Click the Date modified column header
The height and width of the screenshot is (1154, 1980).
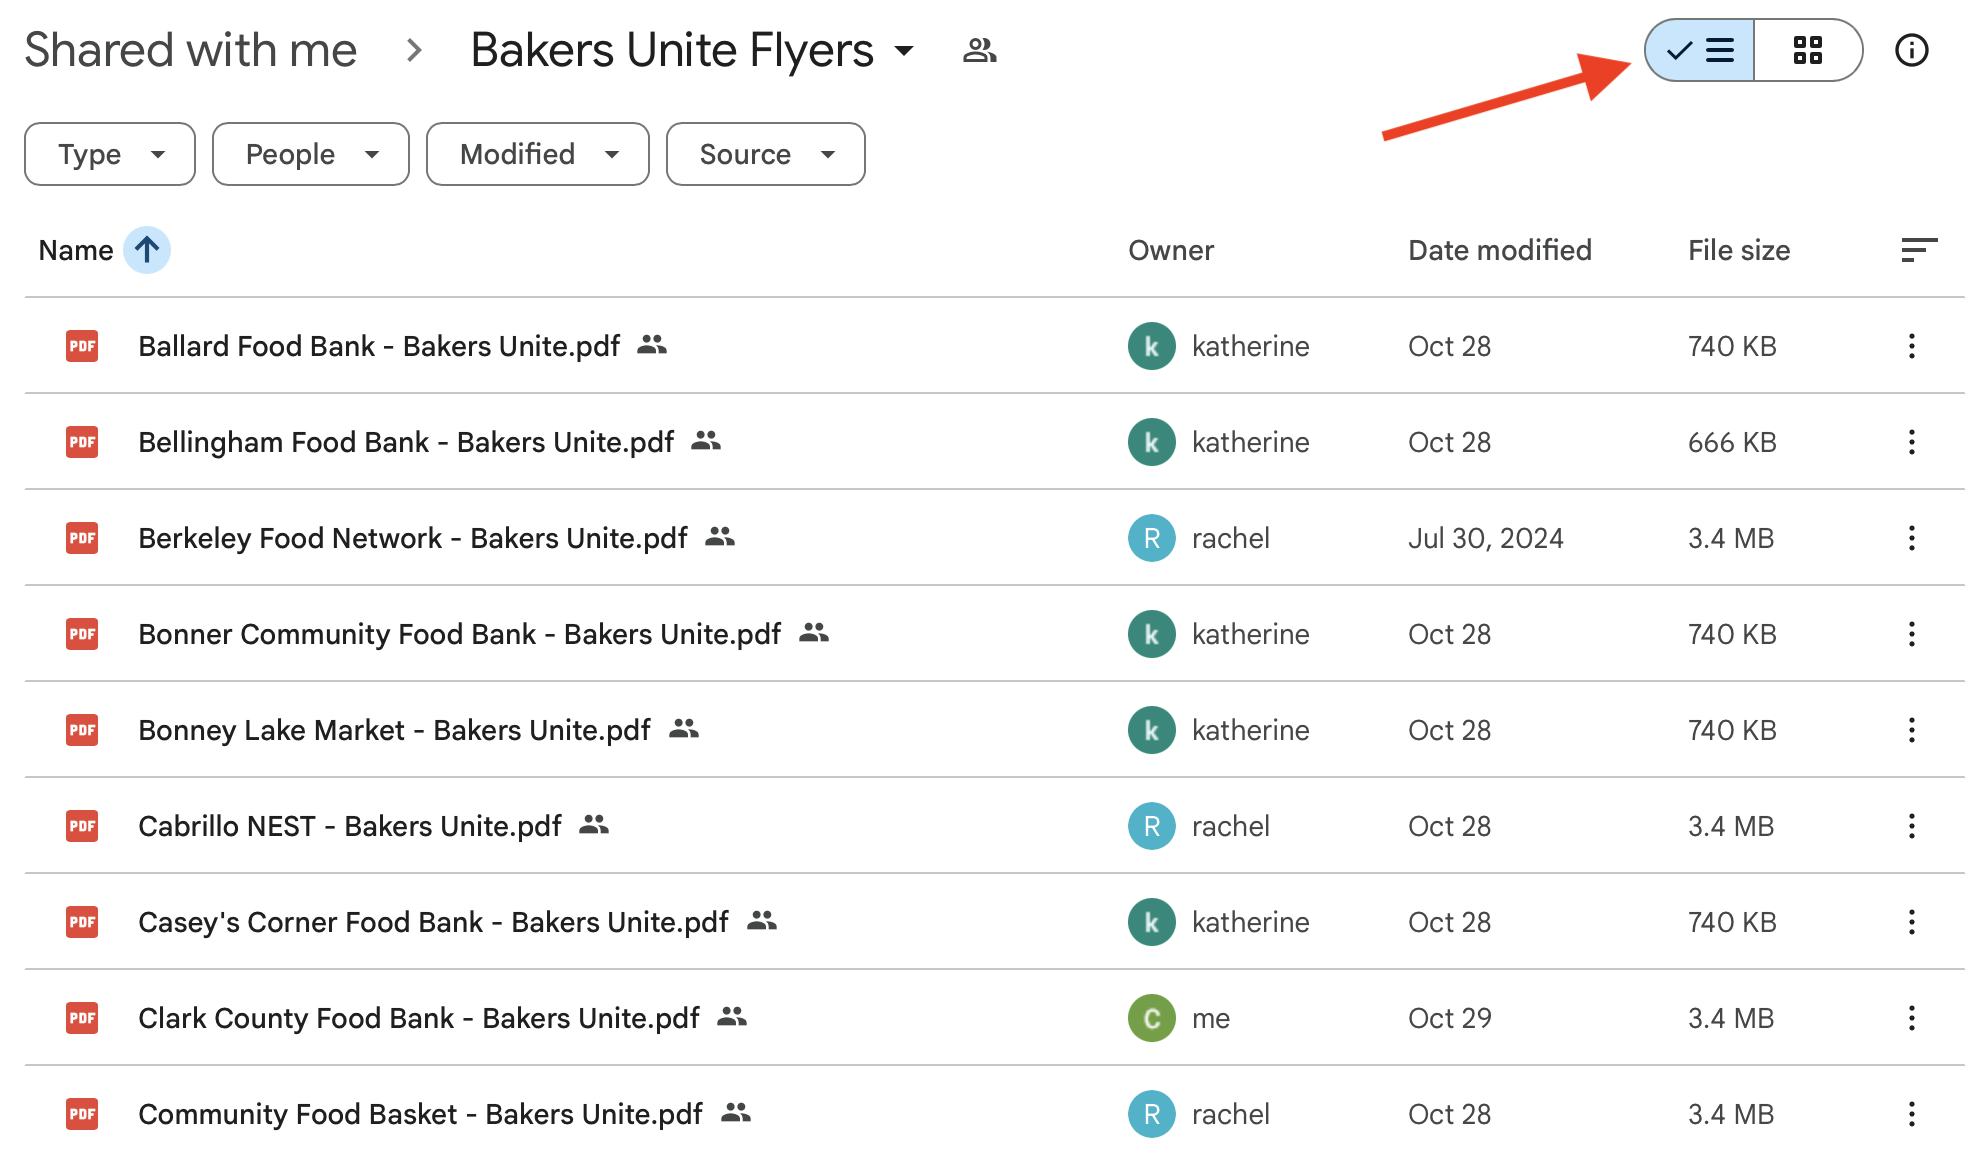pyautogui.click(x=1500, y=250)
